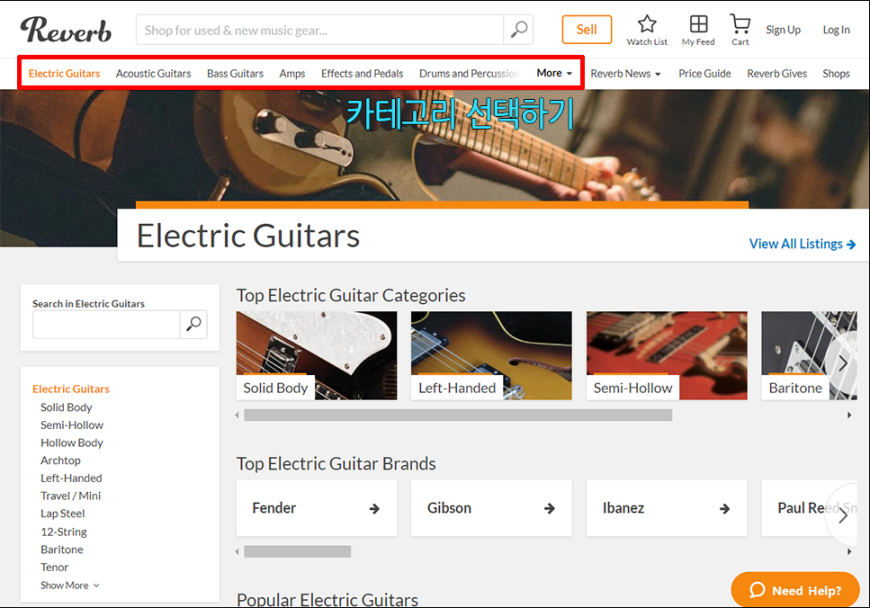The height and width of the screenshot is (608, 870).
Task: Click next chevron on brands carousel
Action: point(843,515)
